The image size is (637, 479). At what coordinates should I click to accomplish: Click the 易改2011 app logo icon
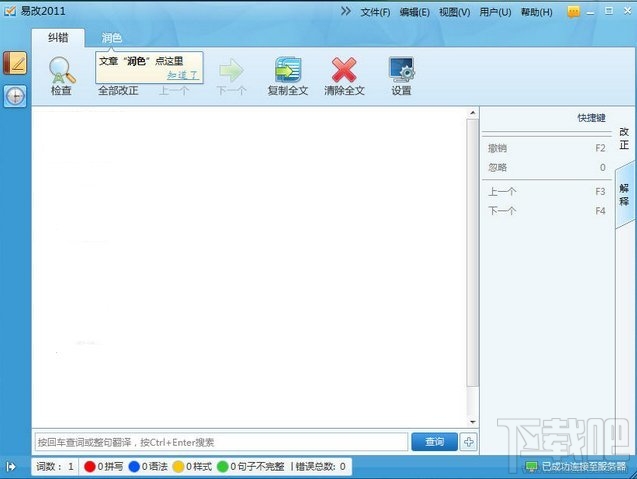pos(10,11)
